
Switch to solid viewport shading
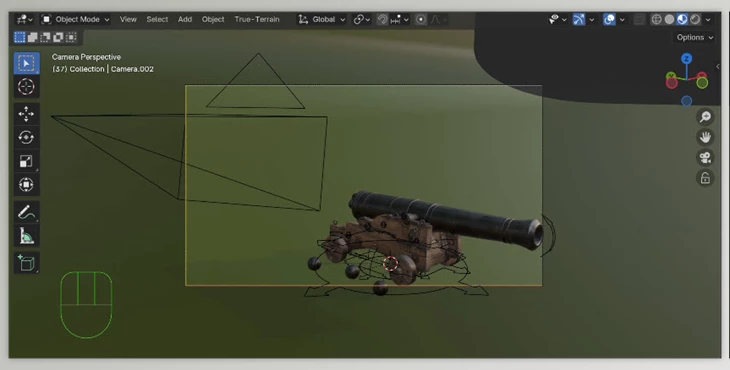point(669,20)
